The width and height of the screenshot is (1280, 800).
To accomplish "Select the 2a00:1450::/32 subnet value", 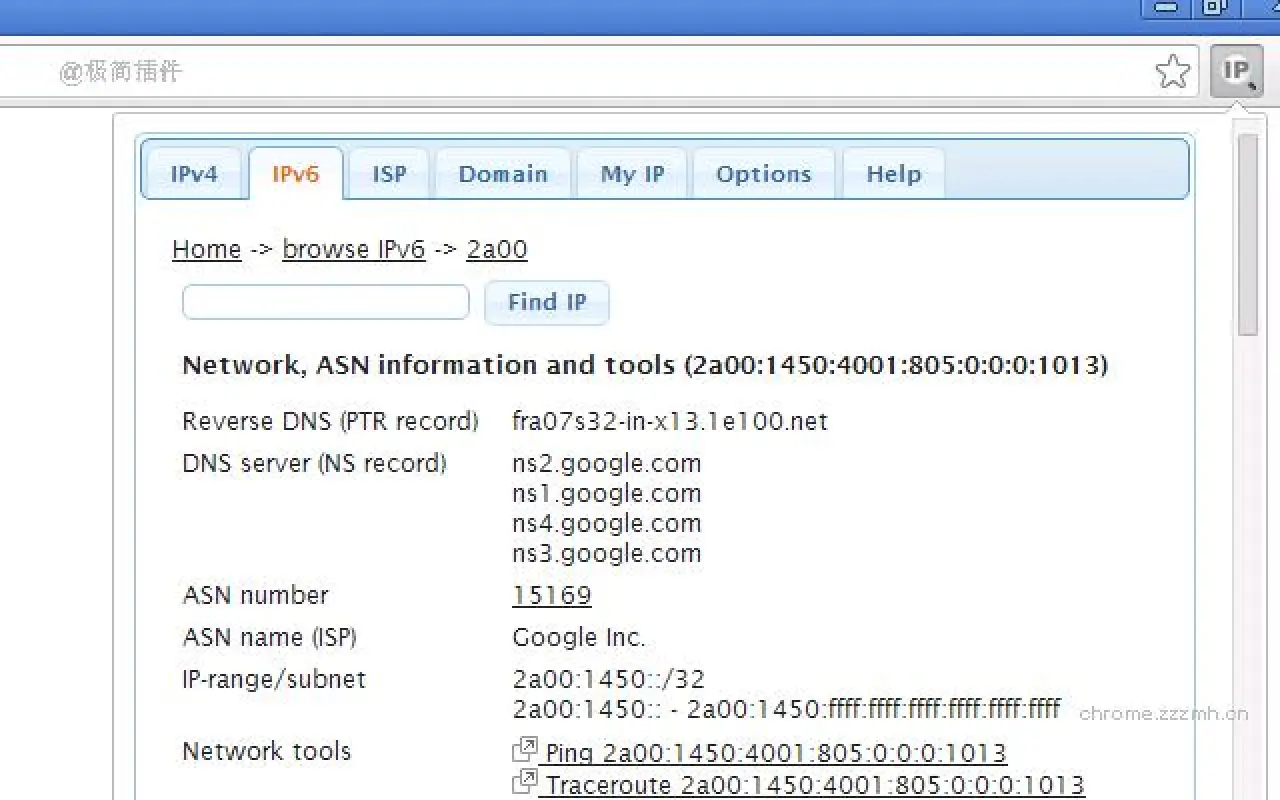I will [609, 679].
